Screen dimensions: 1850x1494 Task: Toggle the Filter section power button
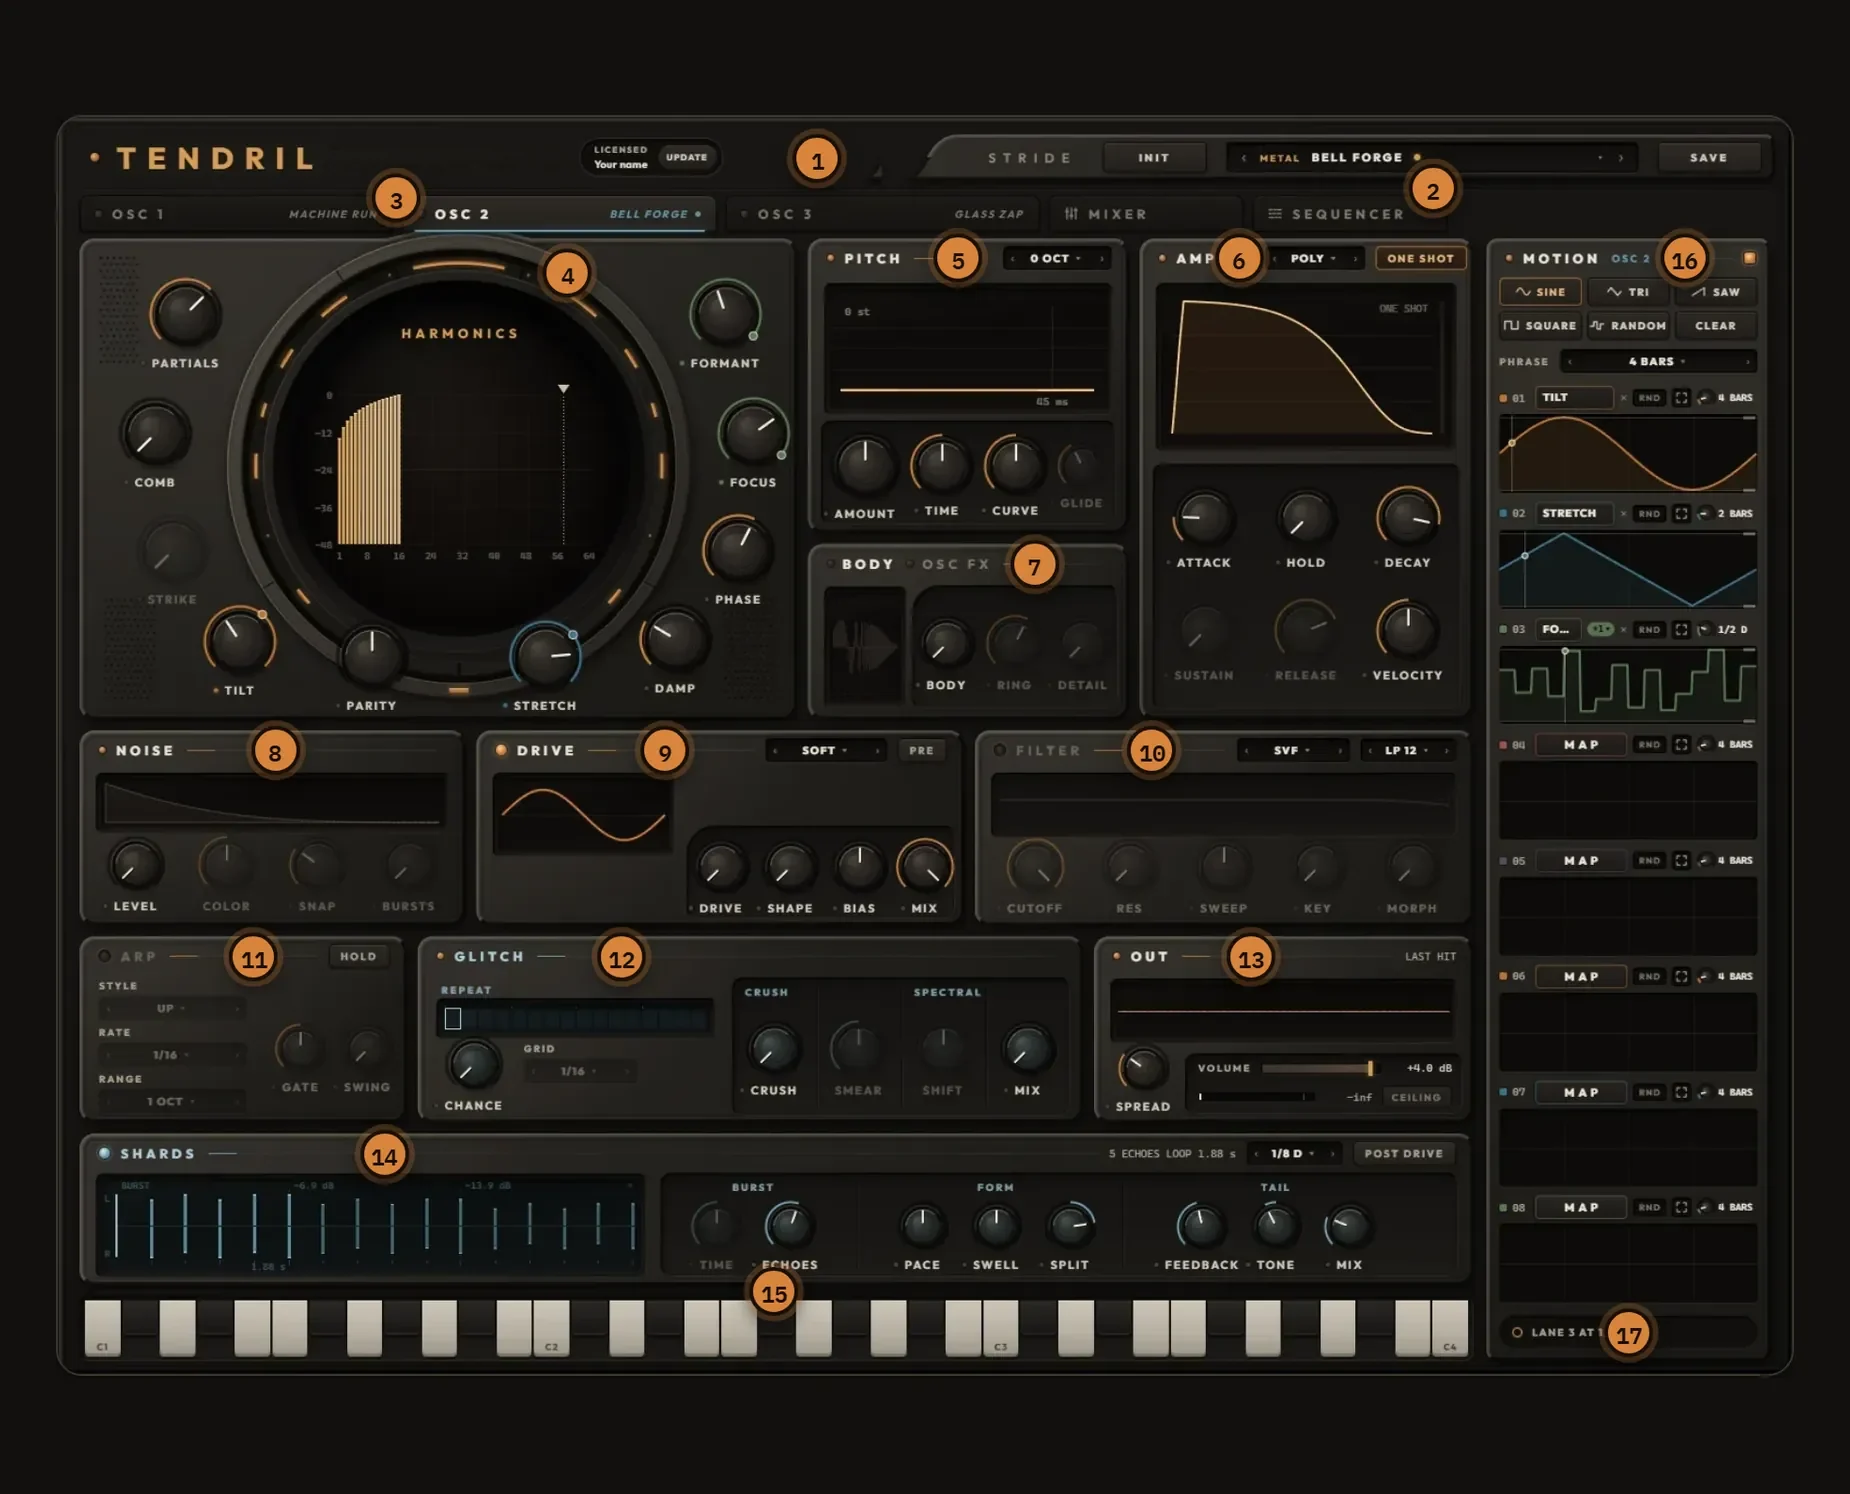[x=999, y=750]
